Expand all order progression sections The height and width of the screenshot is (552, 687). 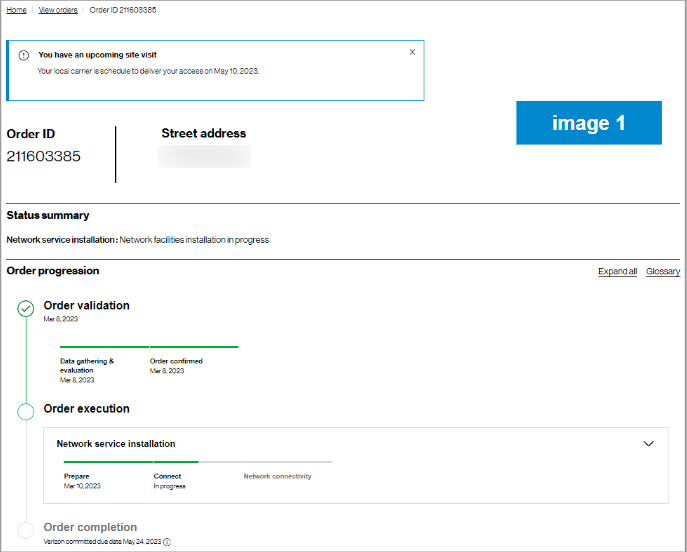click(617, 272)
